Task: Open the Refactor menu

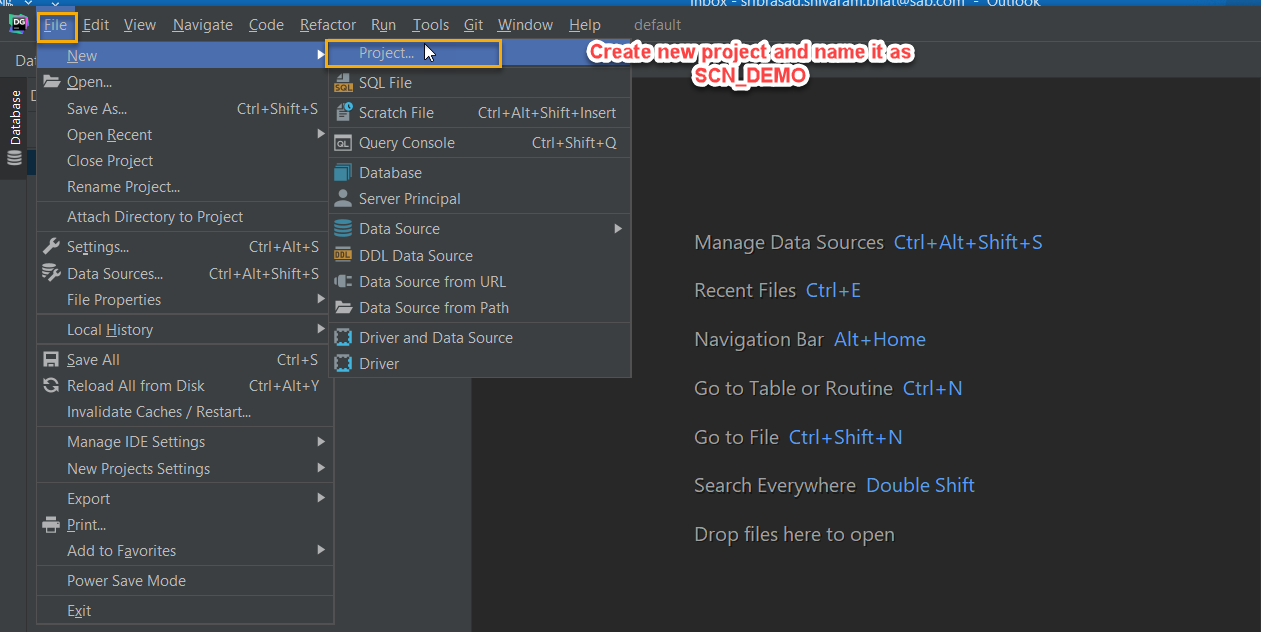Action: click(x=327, y=24)
